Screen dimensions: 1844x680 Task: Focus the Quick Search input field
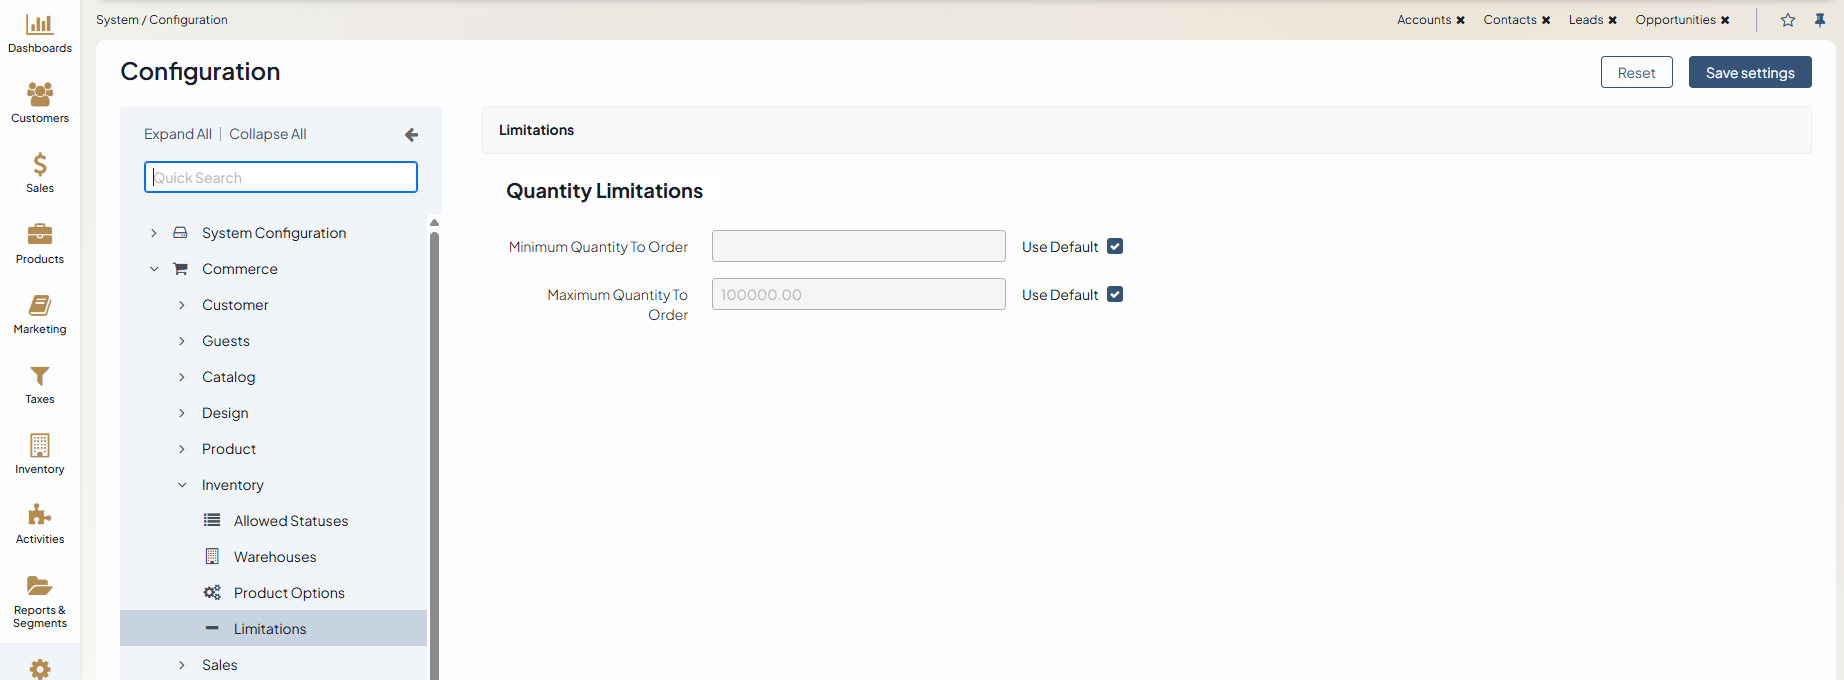point(281,178)
